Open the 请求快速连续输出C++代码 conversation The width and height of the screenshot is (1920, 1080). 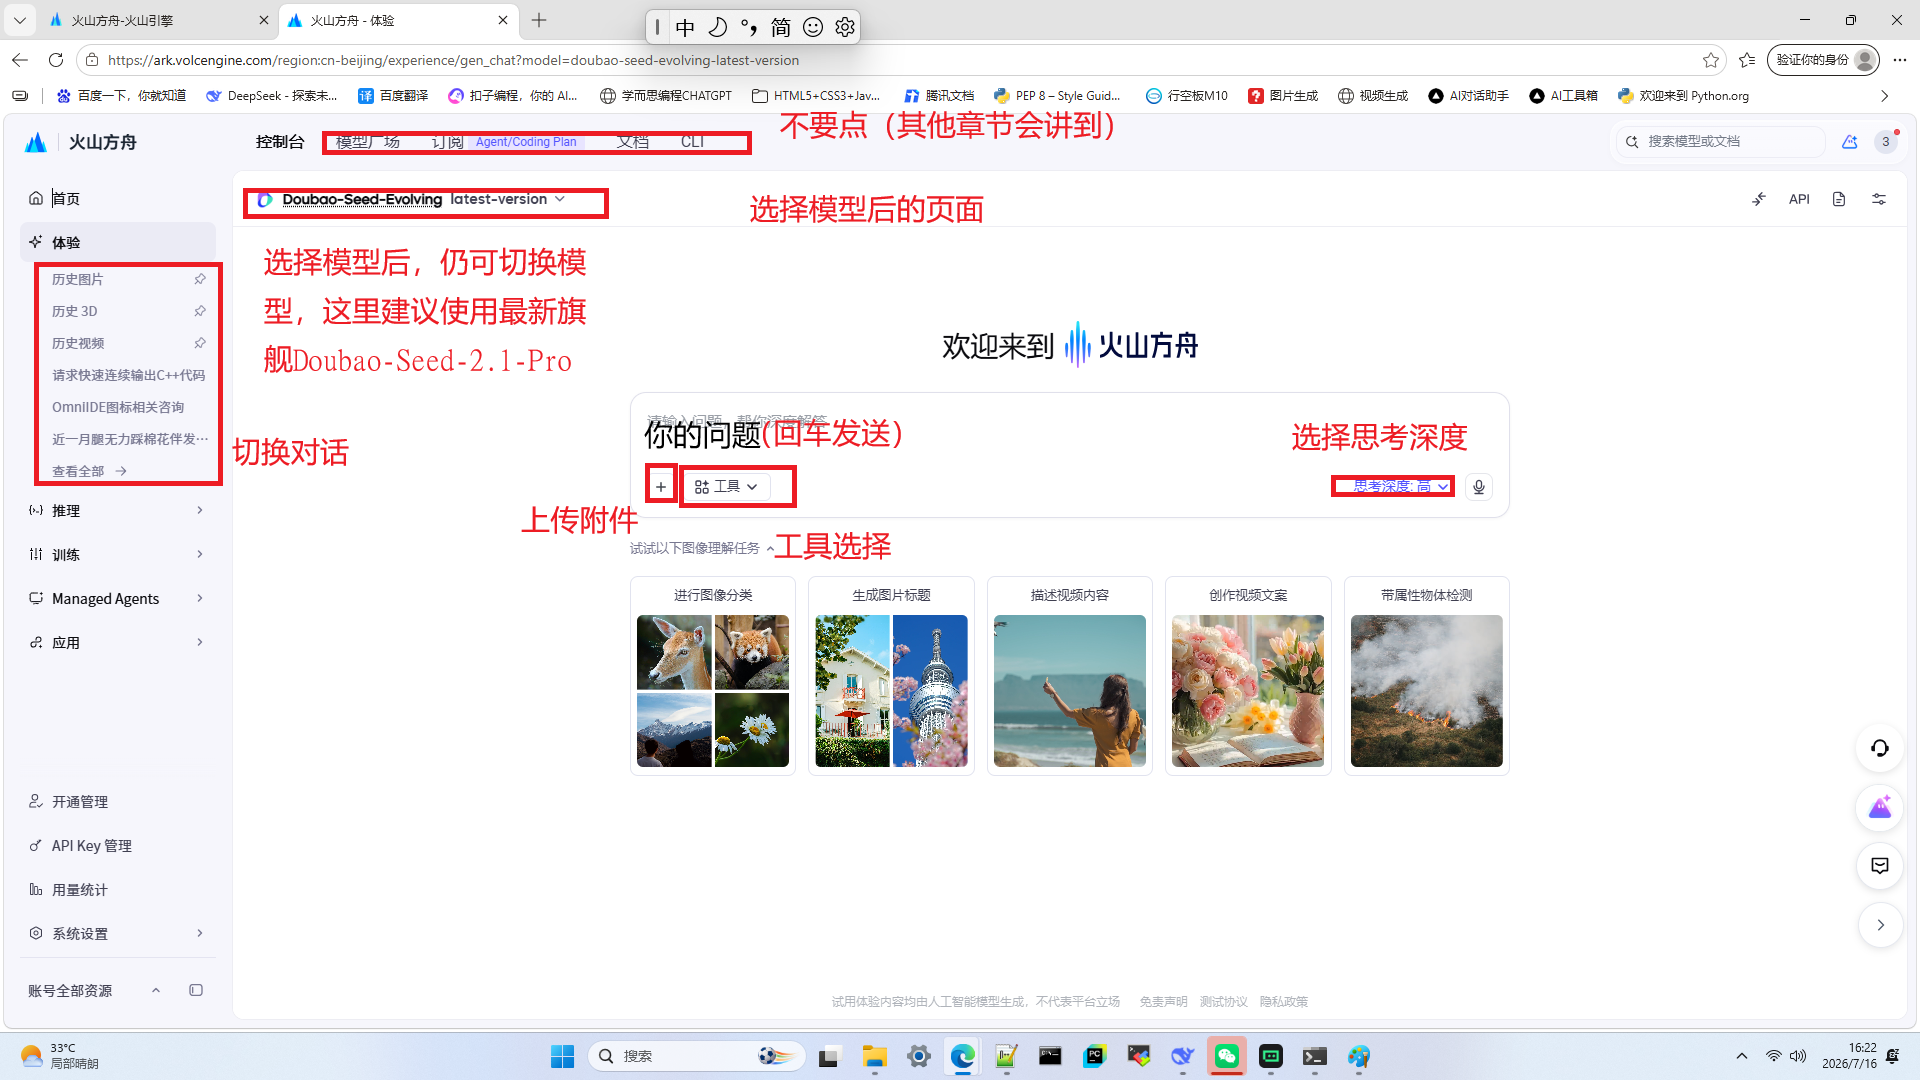(x=128, y=375)
